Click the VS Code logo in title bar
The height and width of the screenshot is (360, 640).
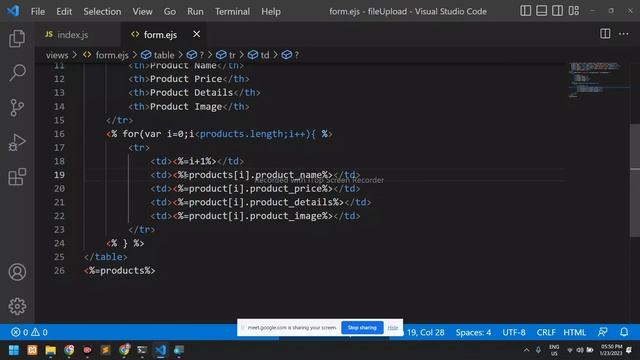coord(13,11)
